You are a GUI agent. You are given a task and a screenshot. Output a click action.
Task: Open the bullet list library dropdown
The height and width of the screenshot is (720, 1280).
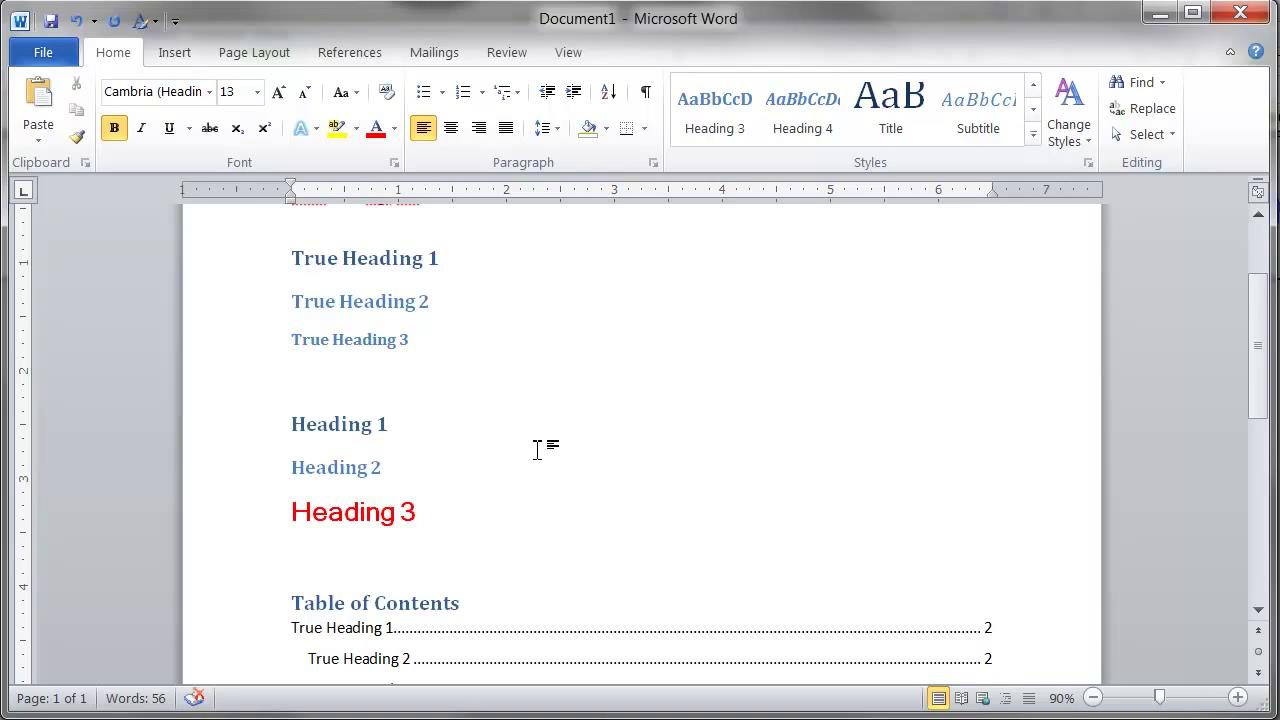point(441,92)
